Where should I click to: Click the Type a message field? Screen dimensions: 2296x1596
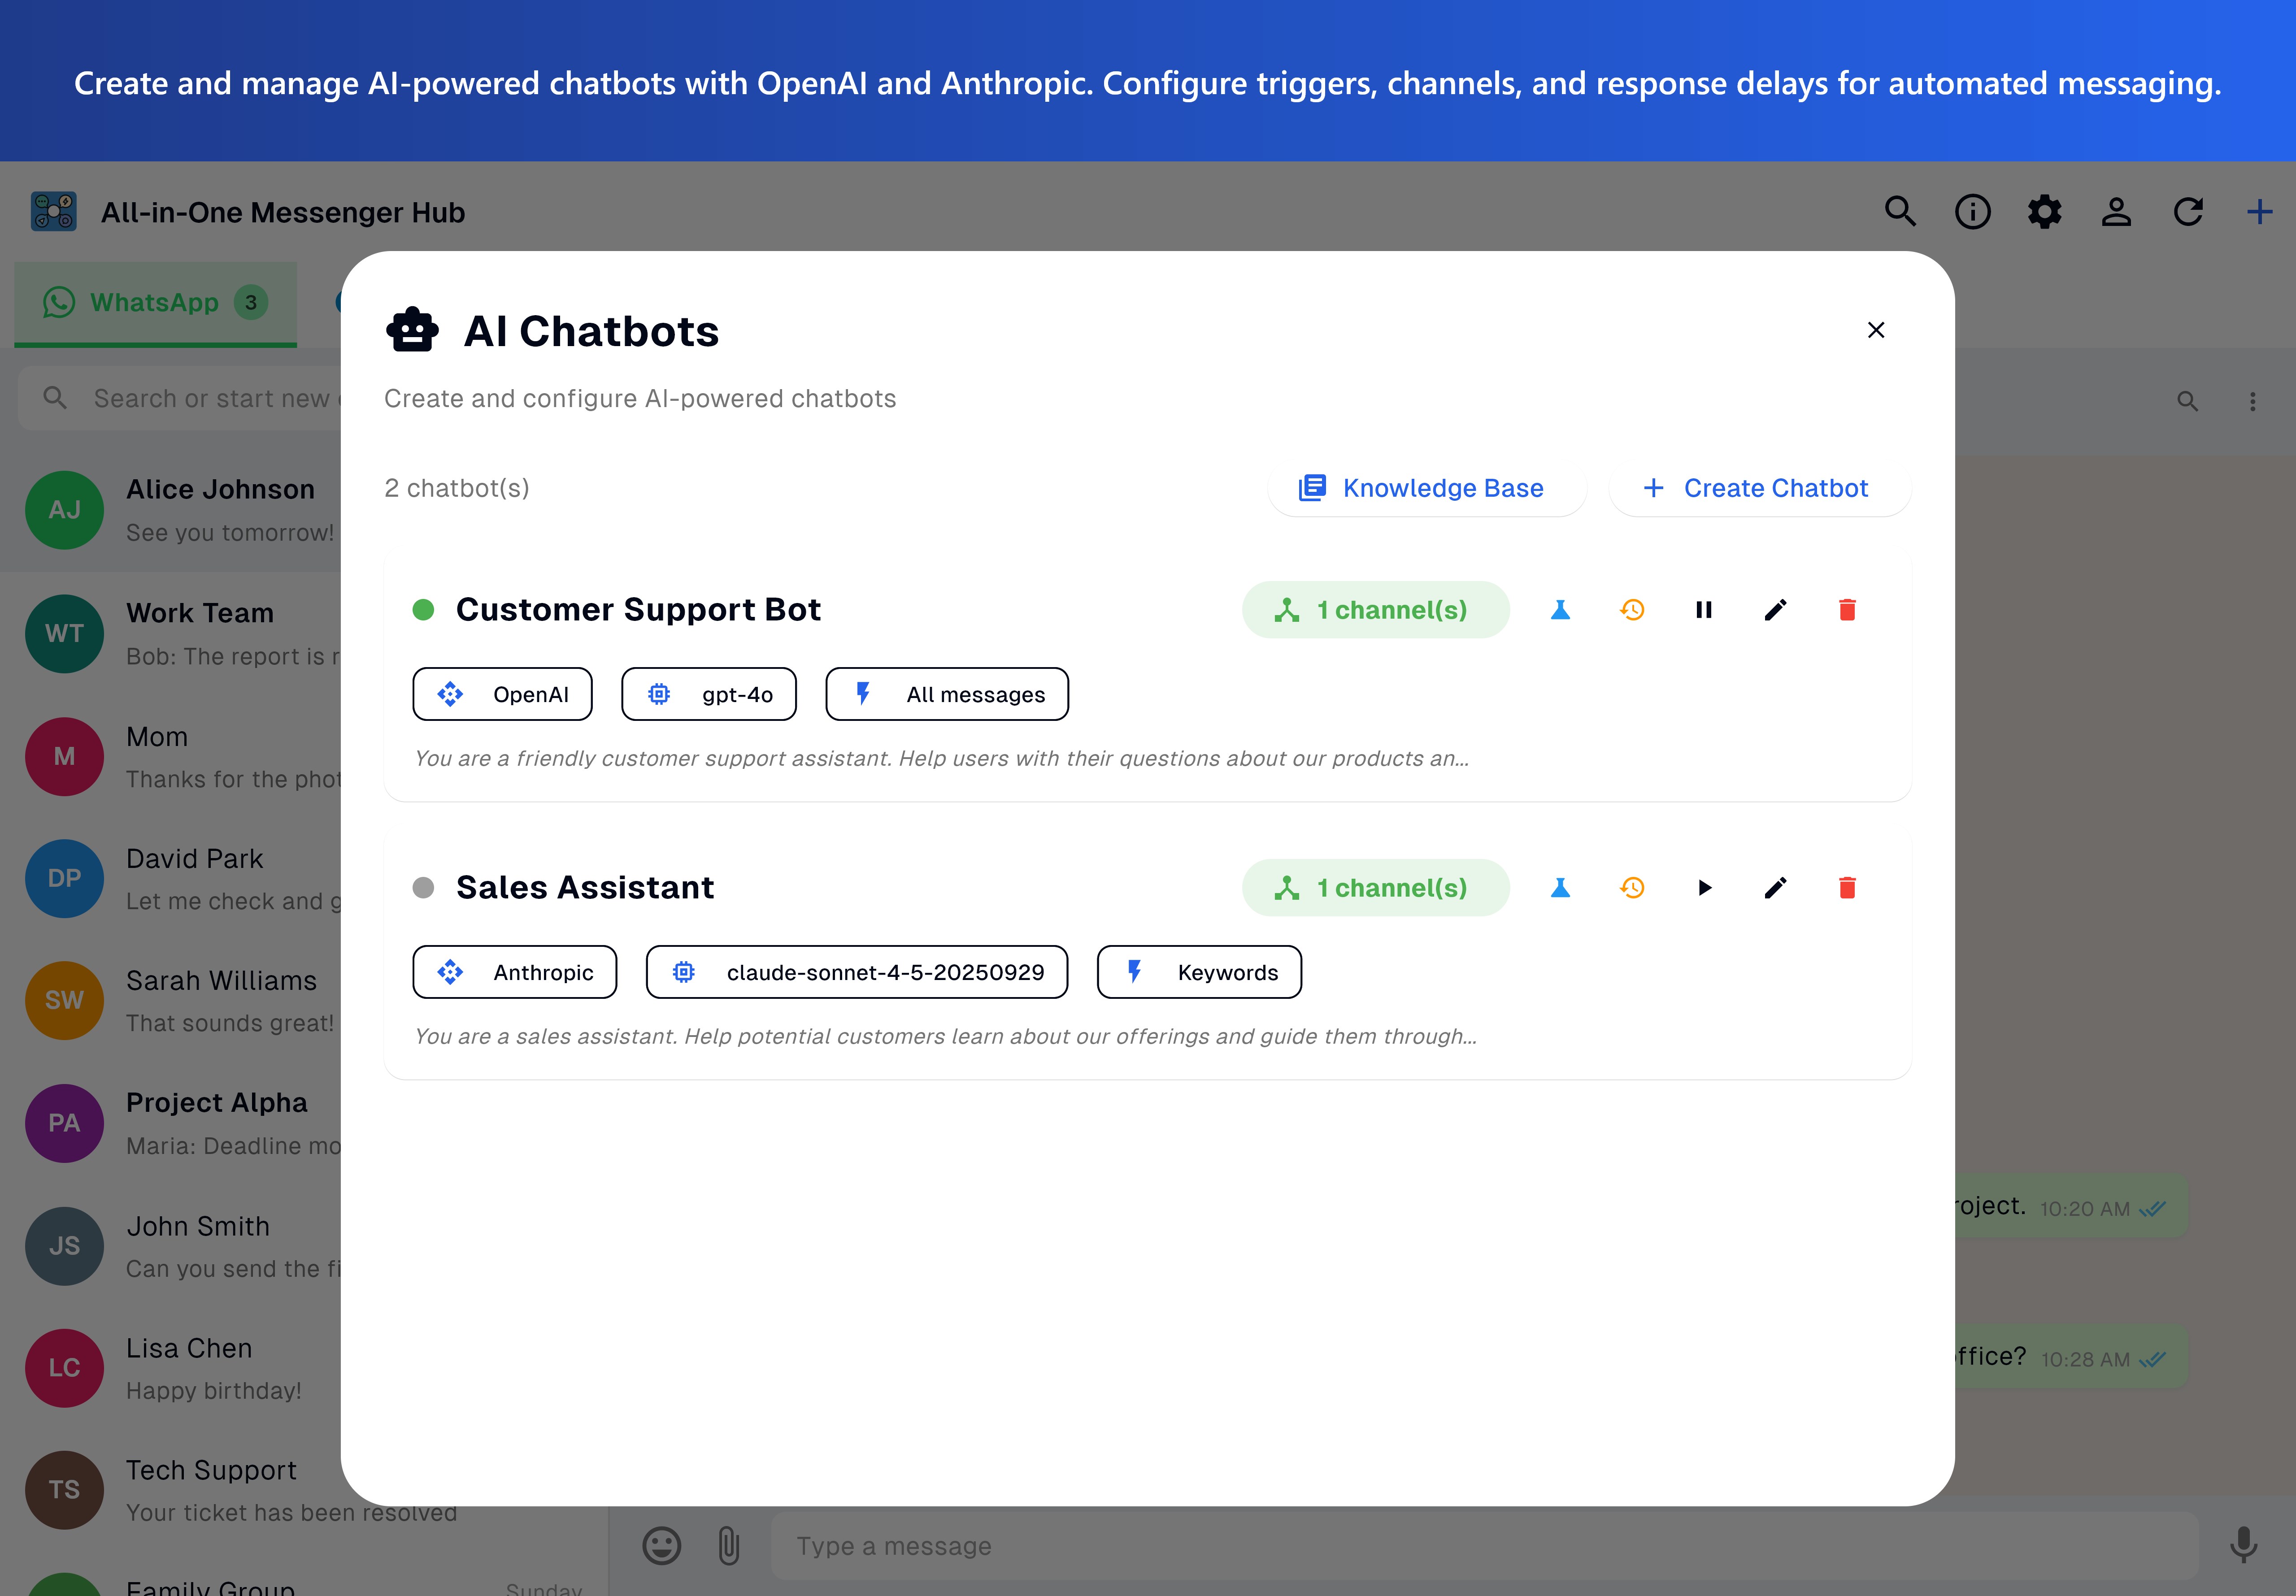pyautogui.click(x=1484, y=1546)
